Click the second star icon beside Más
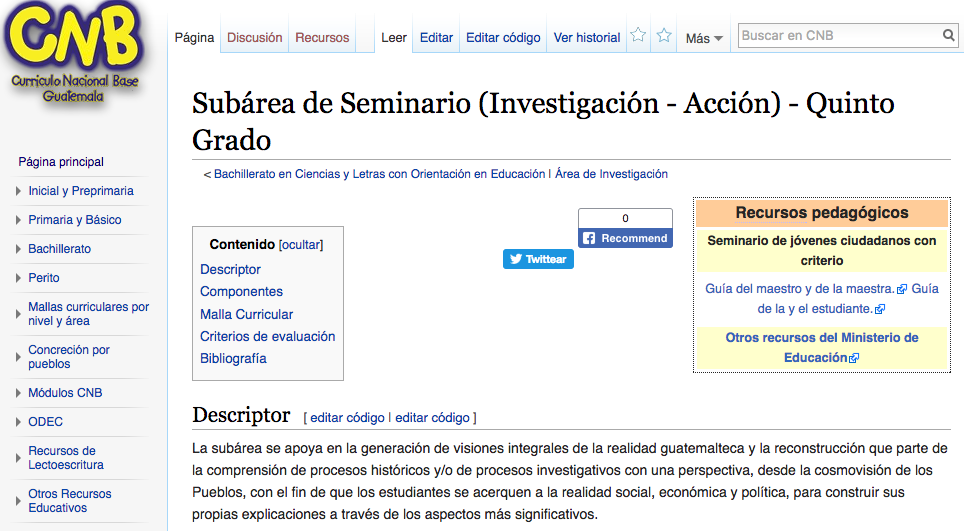The image size is (964, 531). [664, 35]
